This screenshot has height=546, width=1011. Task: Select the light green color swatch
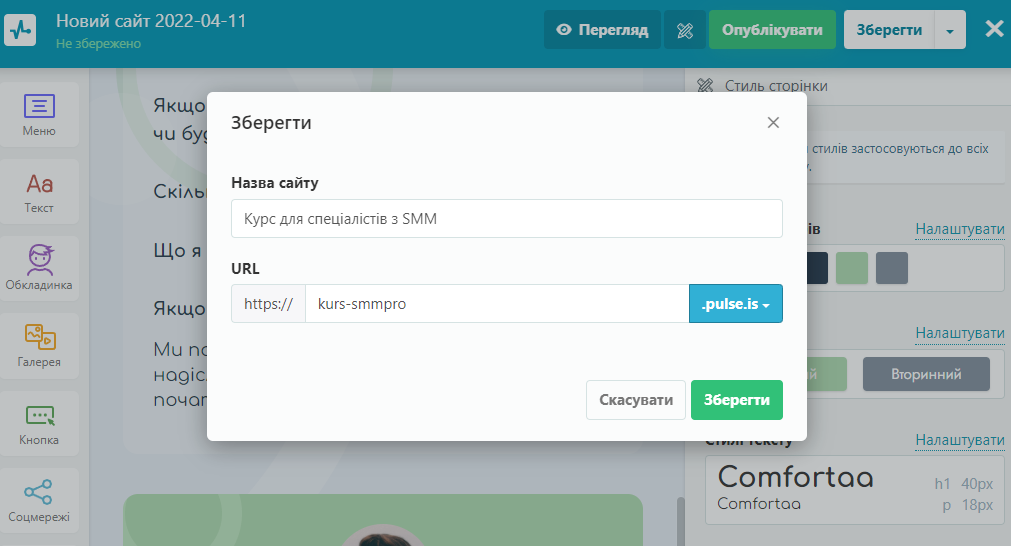852,268
